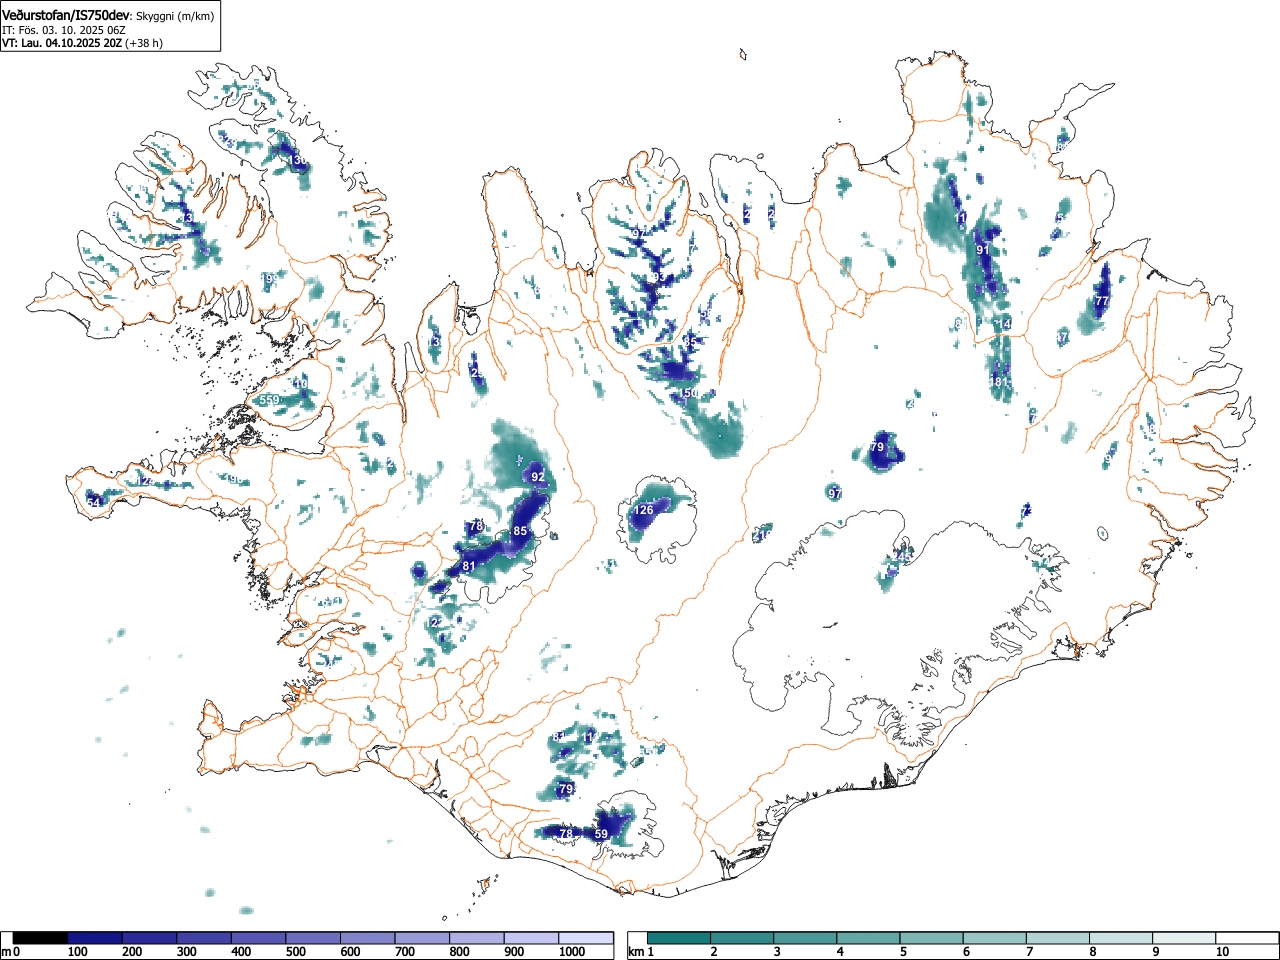Viewport: 1280px width, 960px height.
Task: Click the 7–8 km pale teal swatch
Action: tap(1057, 938)
